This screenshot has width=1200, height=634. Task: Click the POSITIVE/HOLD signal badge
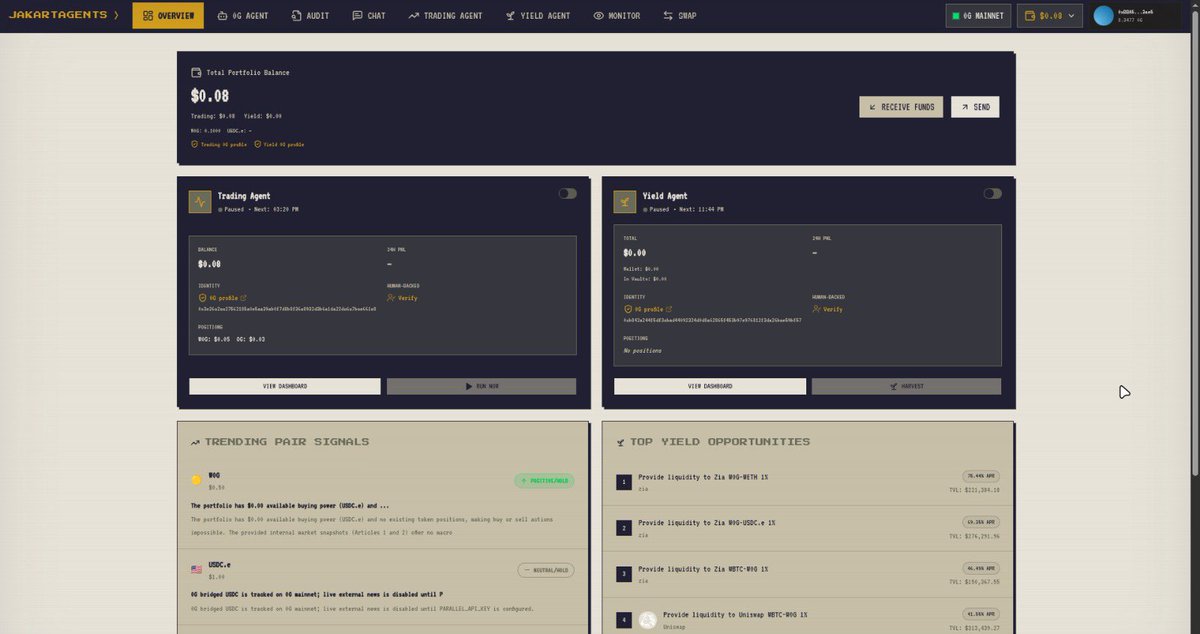[544, 481]
